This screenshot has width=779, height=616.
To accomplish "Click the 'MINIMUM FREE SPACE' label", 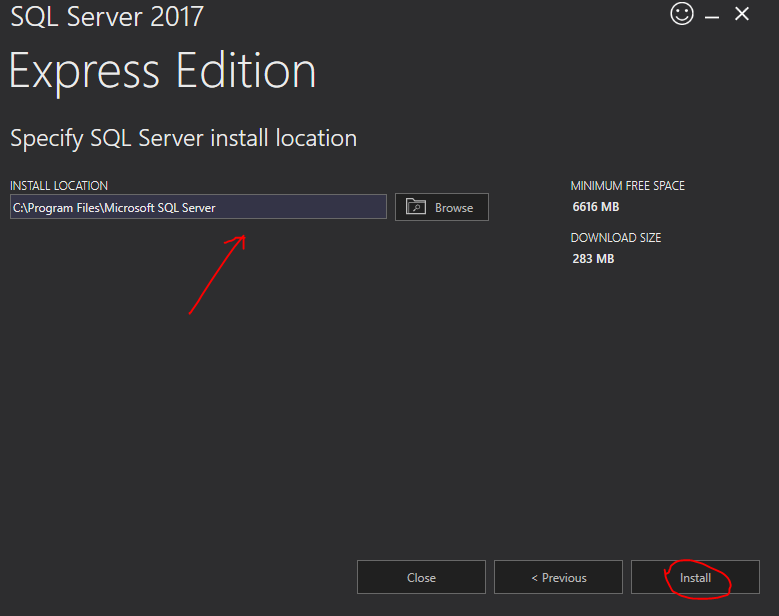I will [x=627, y=186].
